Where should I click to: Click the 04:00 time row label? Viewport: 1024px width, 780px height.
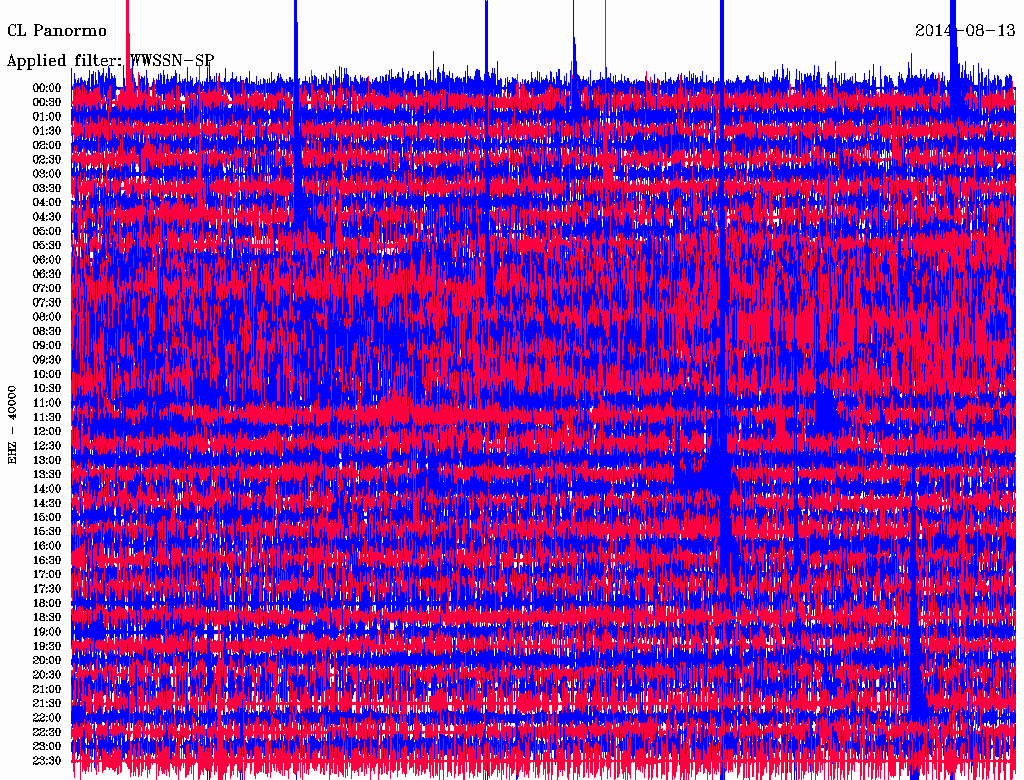pyautogui.click(x=47, y=203)
